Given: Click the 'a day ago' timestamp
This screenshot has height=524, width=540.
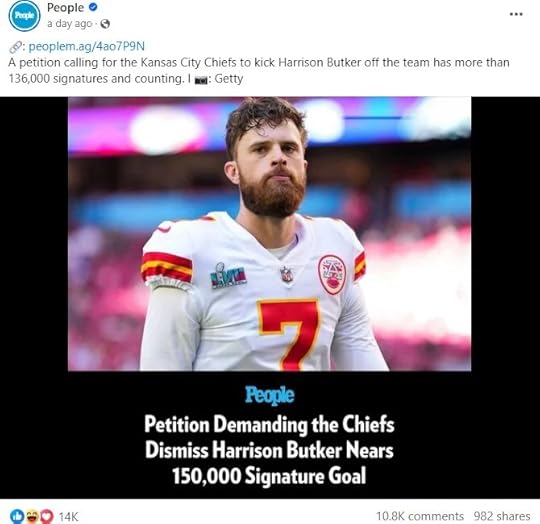Looking at the screenshot, I should (70, 24).
